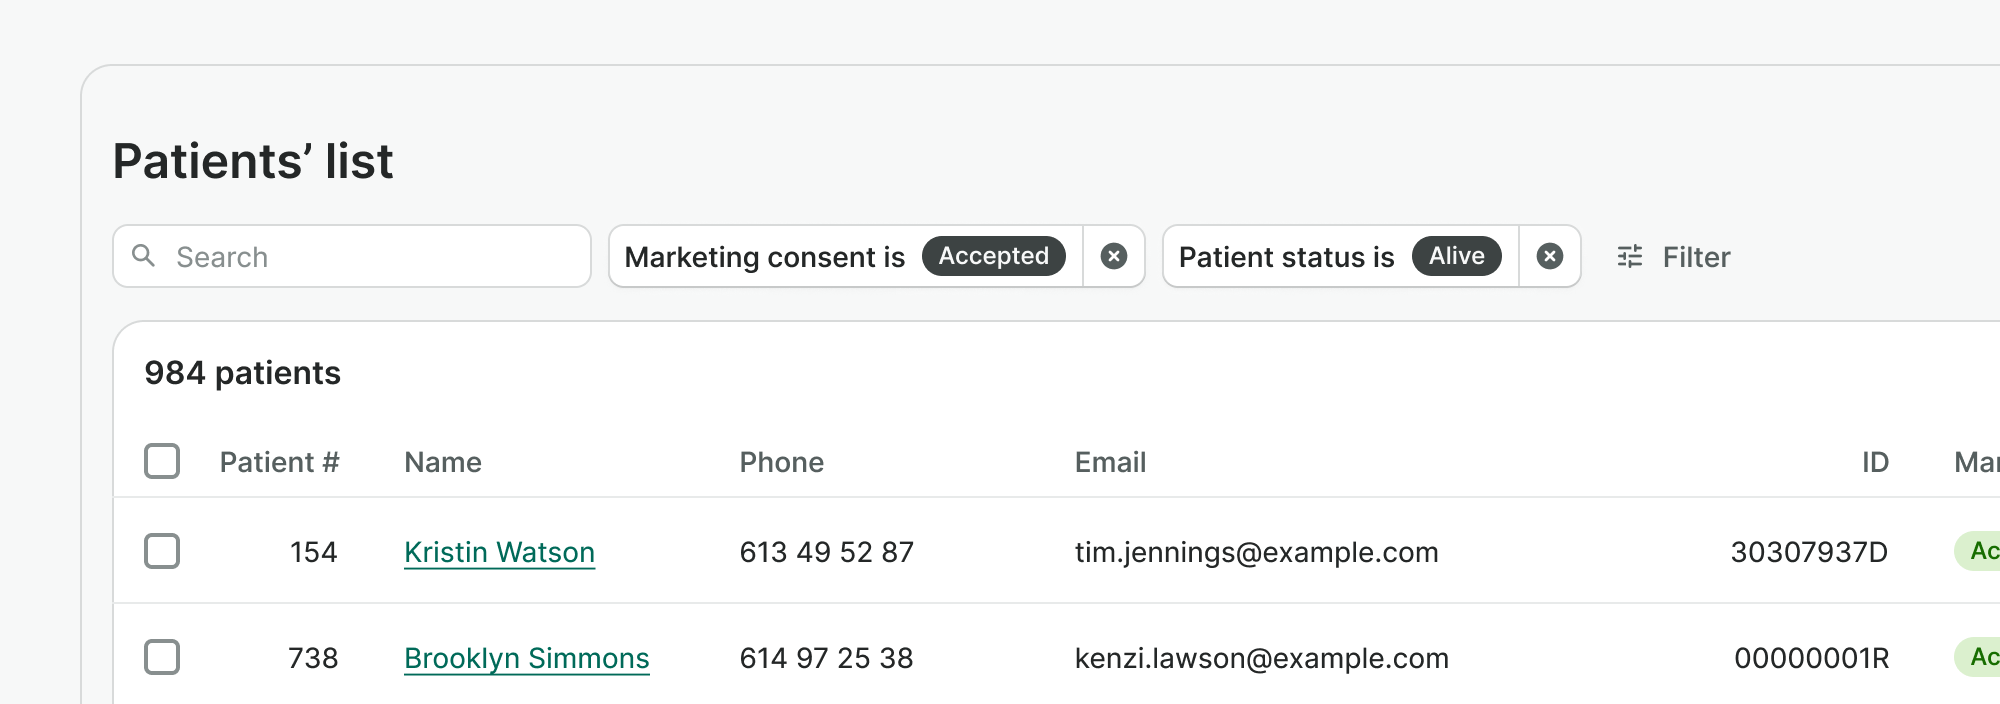Sort by the ID column header

click(x=1875, y=462)
